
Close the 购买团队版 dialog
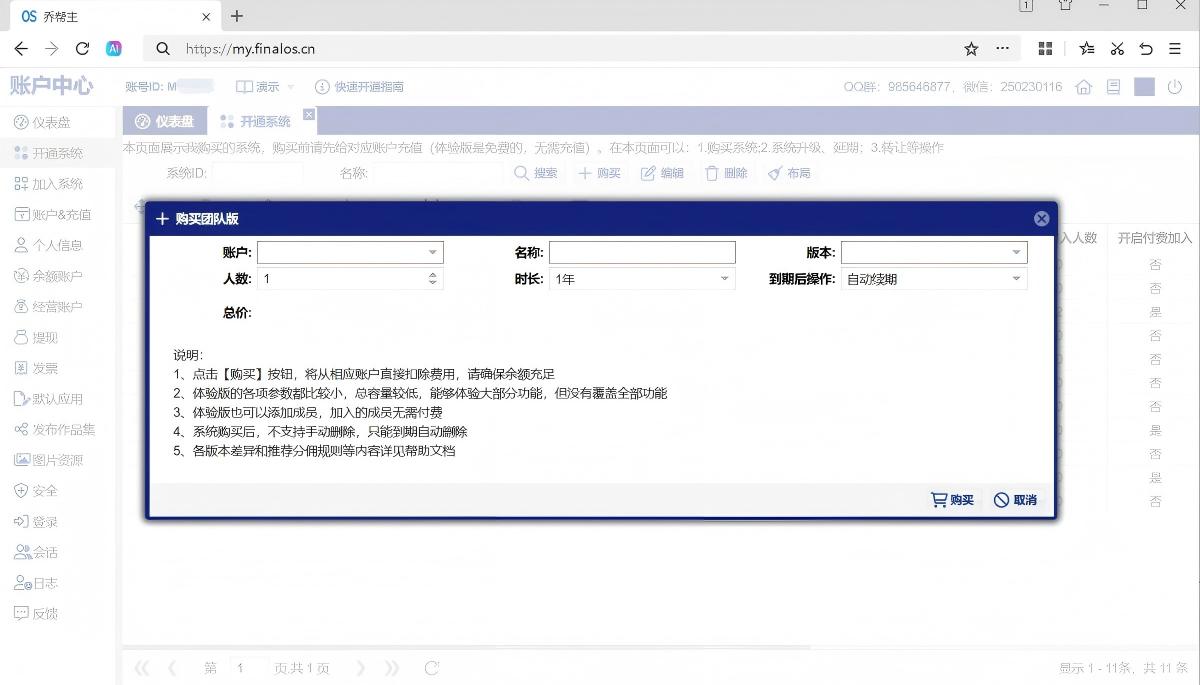1041,218
